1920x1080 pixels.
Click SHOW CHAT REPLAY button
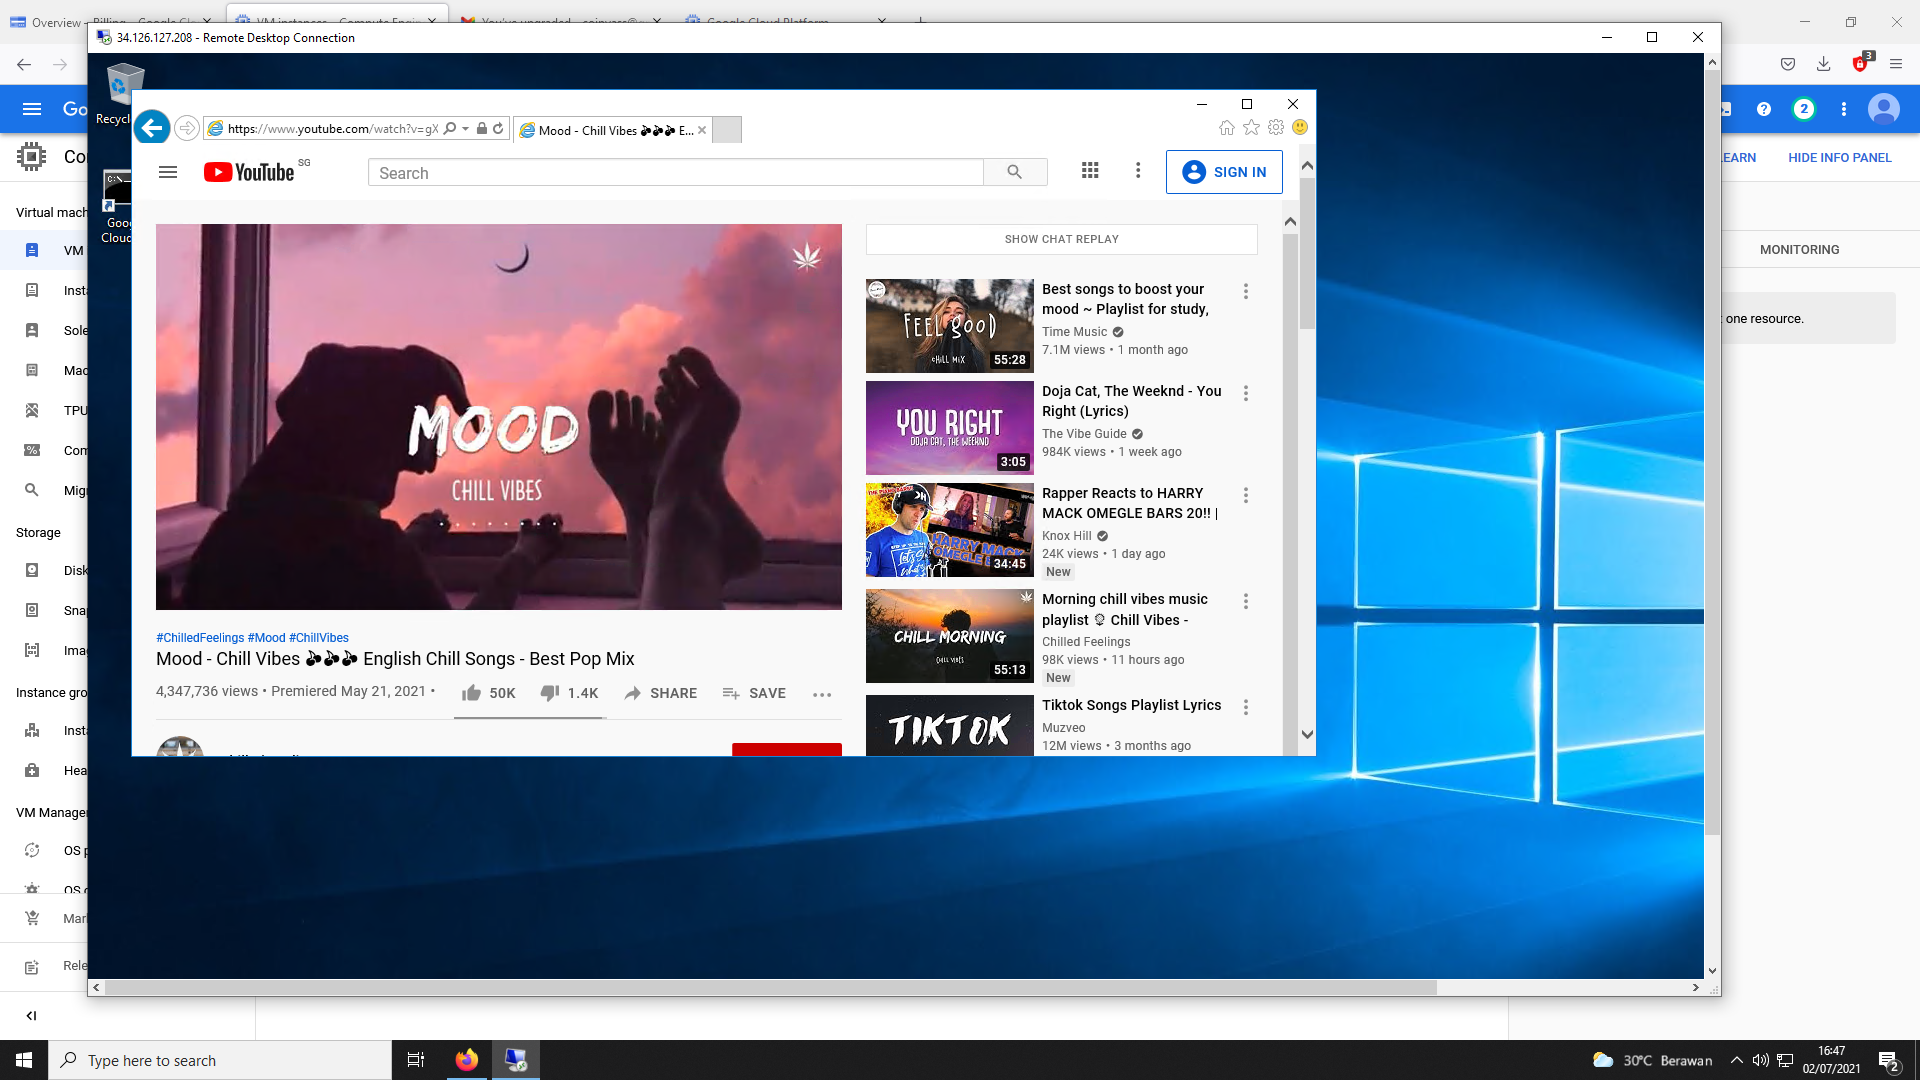point(1061,239)
